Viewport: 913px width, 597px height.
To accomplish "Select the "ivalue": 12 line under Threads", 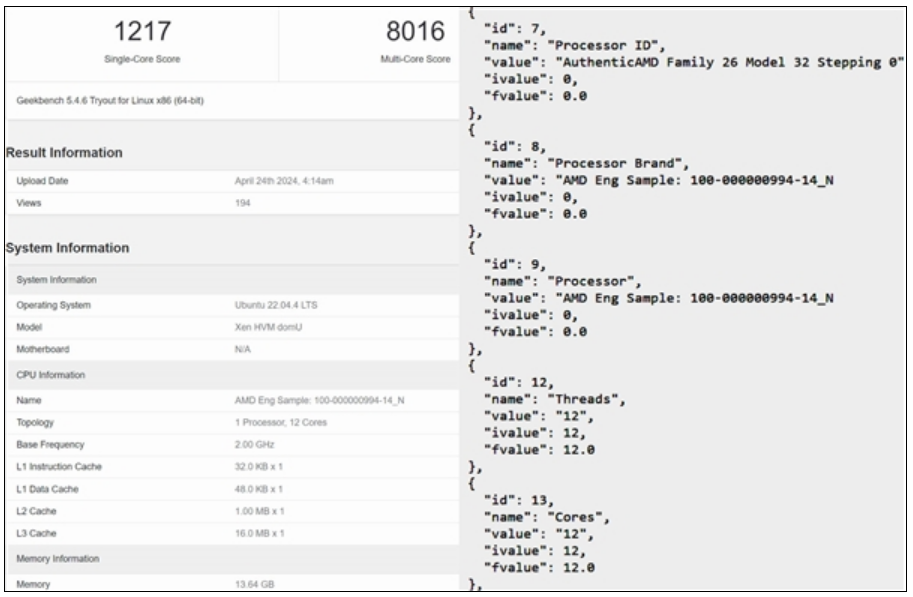I will pyautogui.click(x=535, y=433).
